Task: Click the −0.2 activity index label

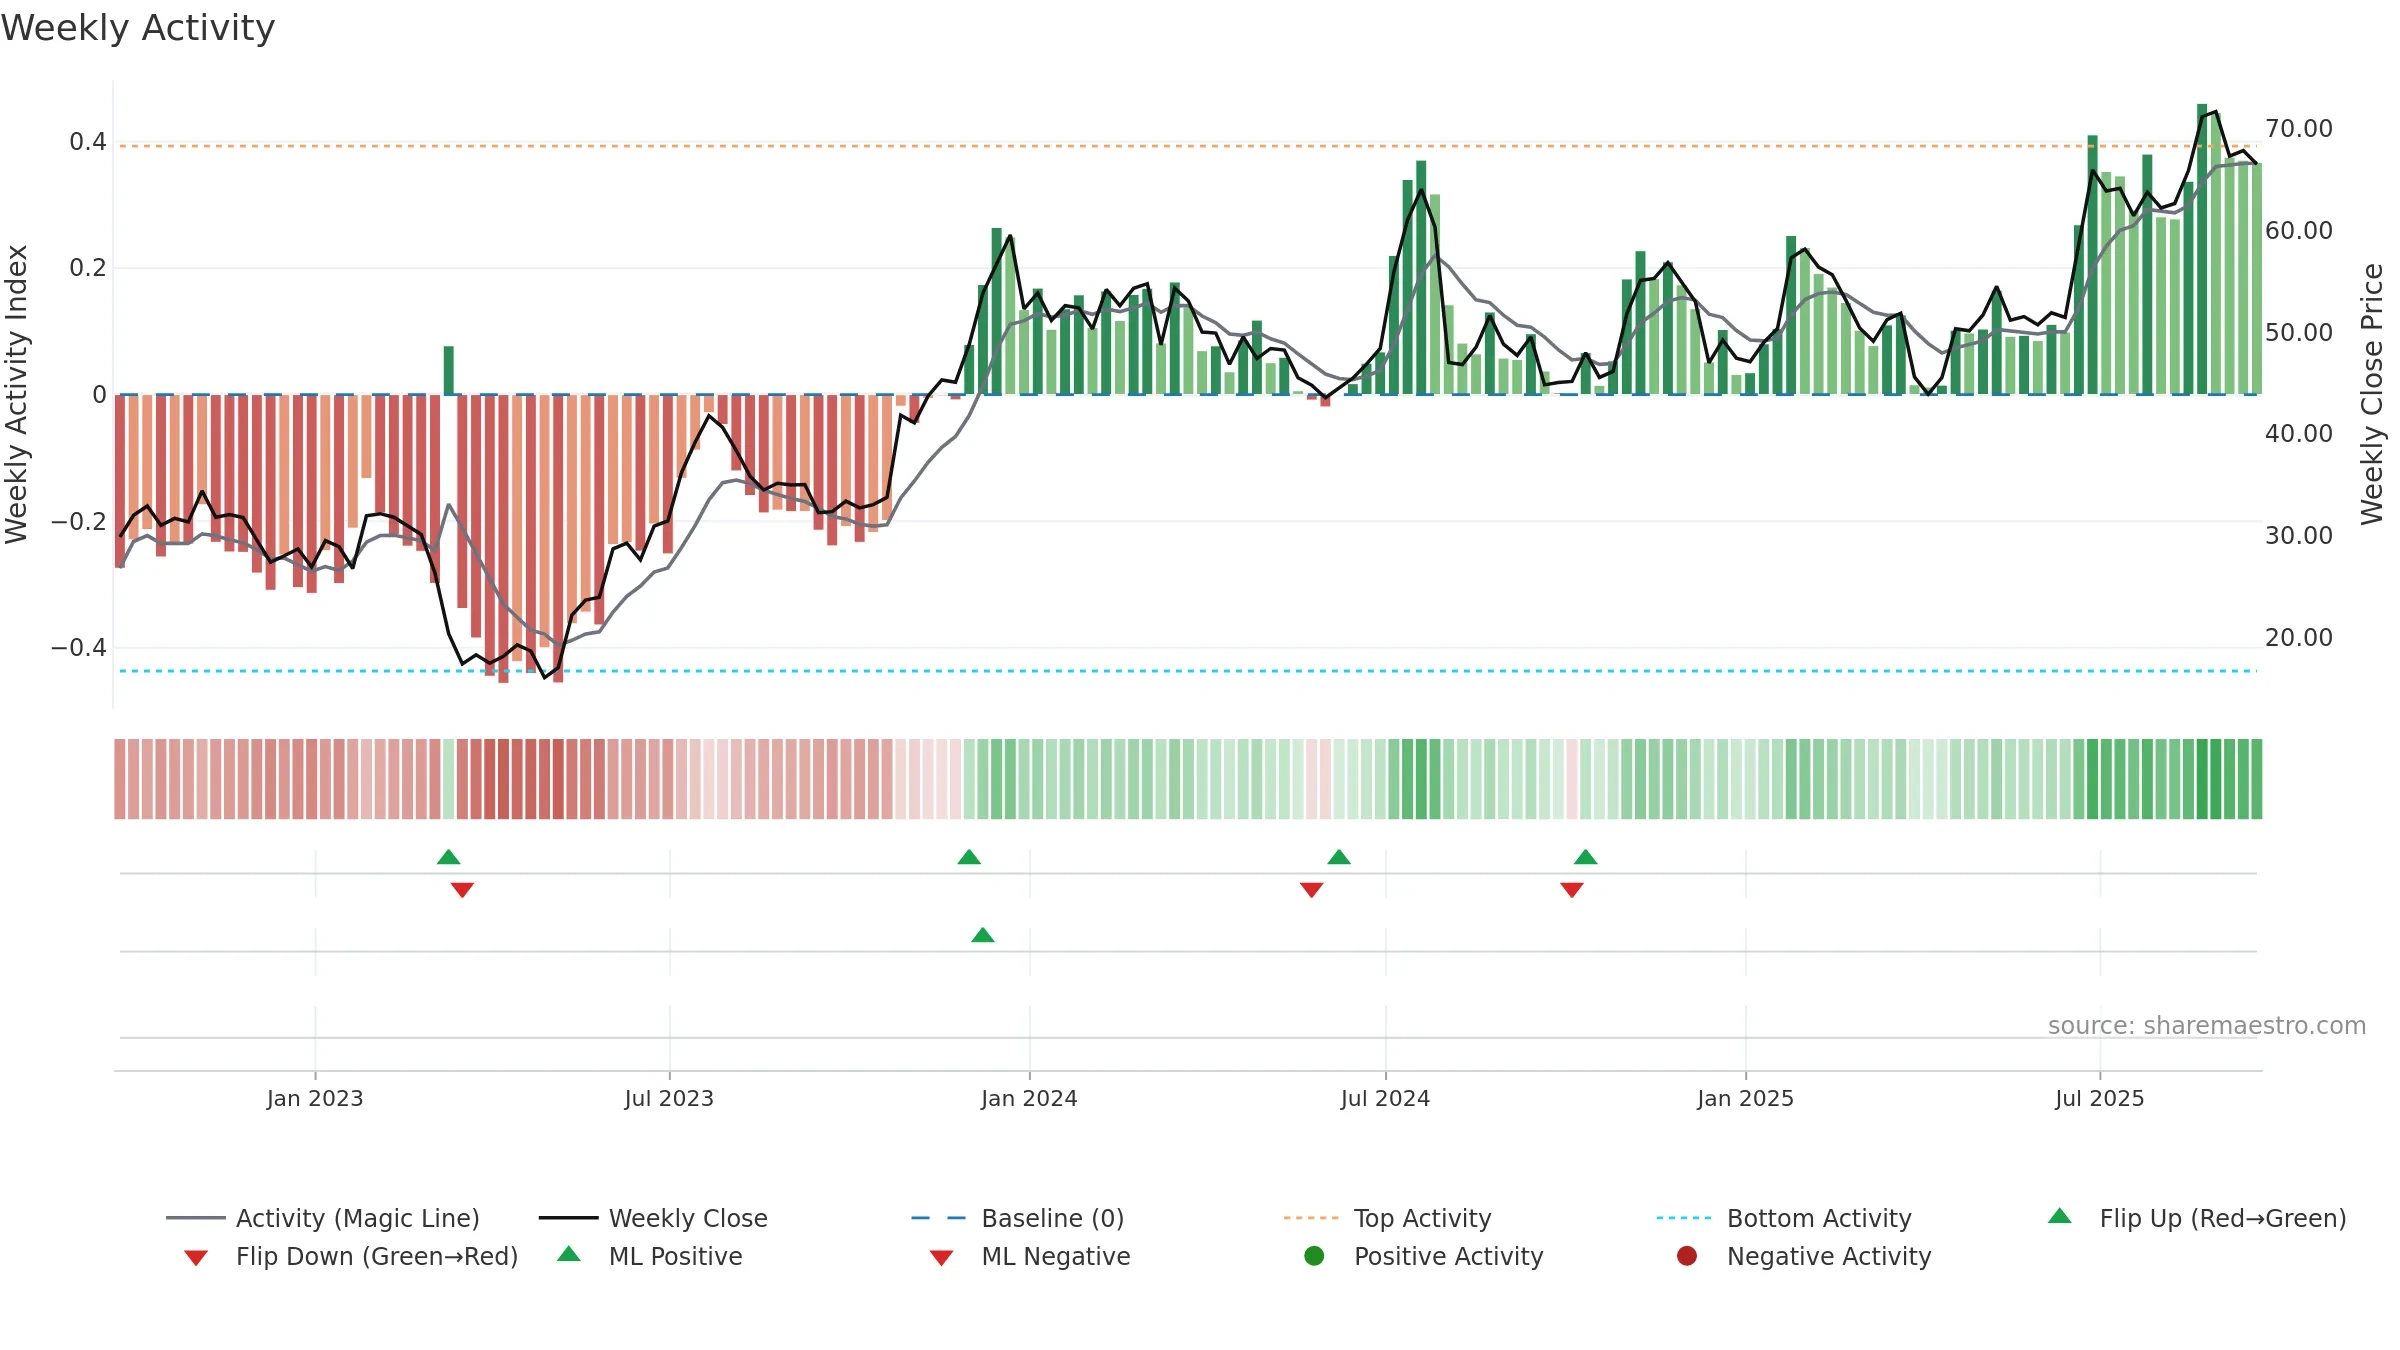Action: tap(79, 522)
